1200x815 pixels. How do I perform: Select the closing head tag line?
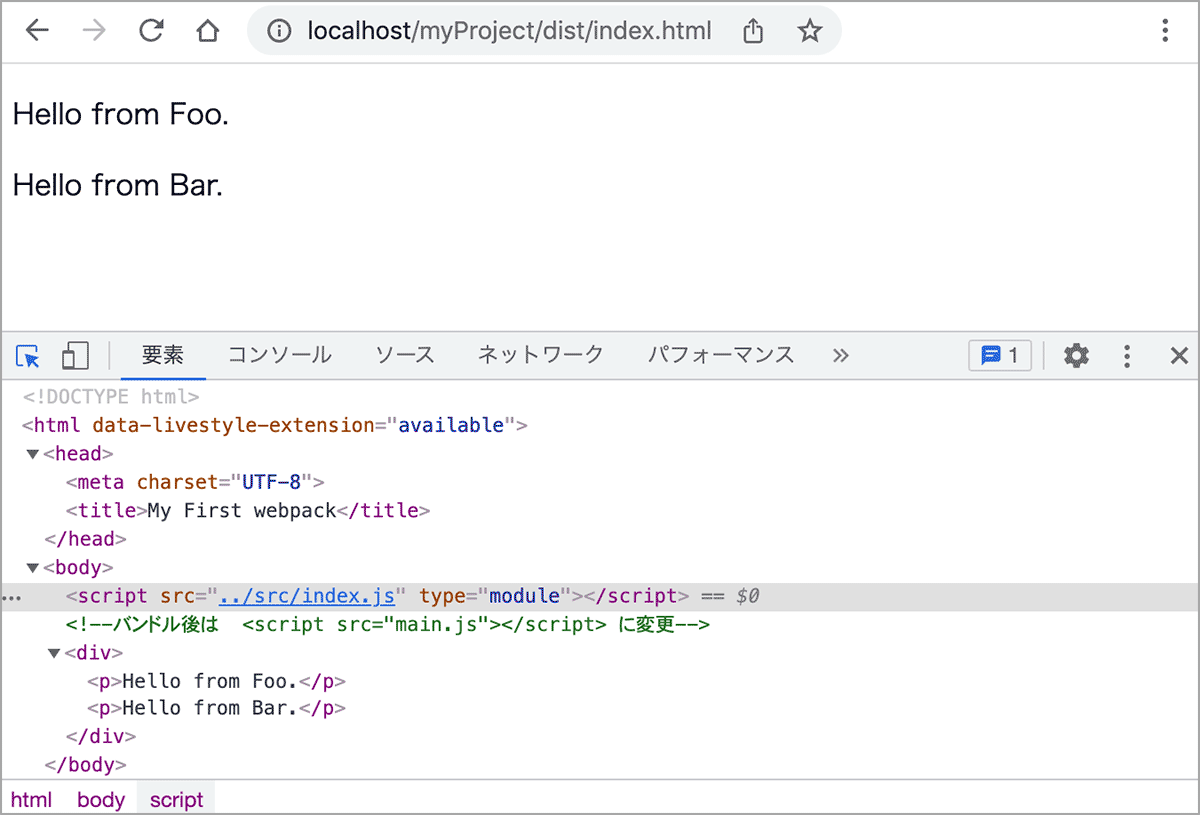pos(85,539)
